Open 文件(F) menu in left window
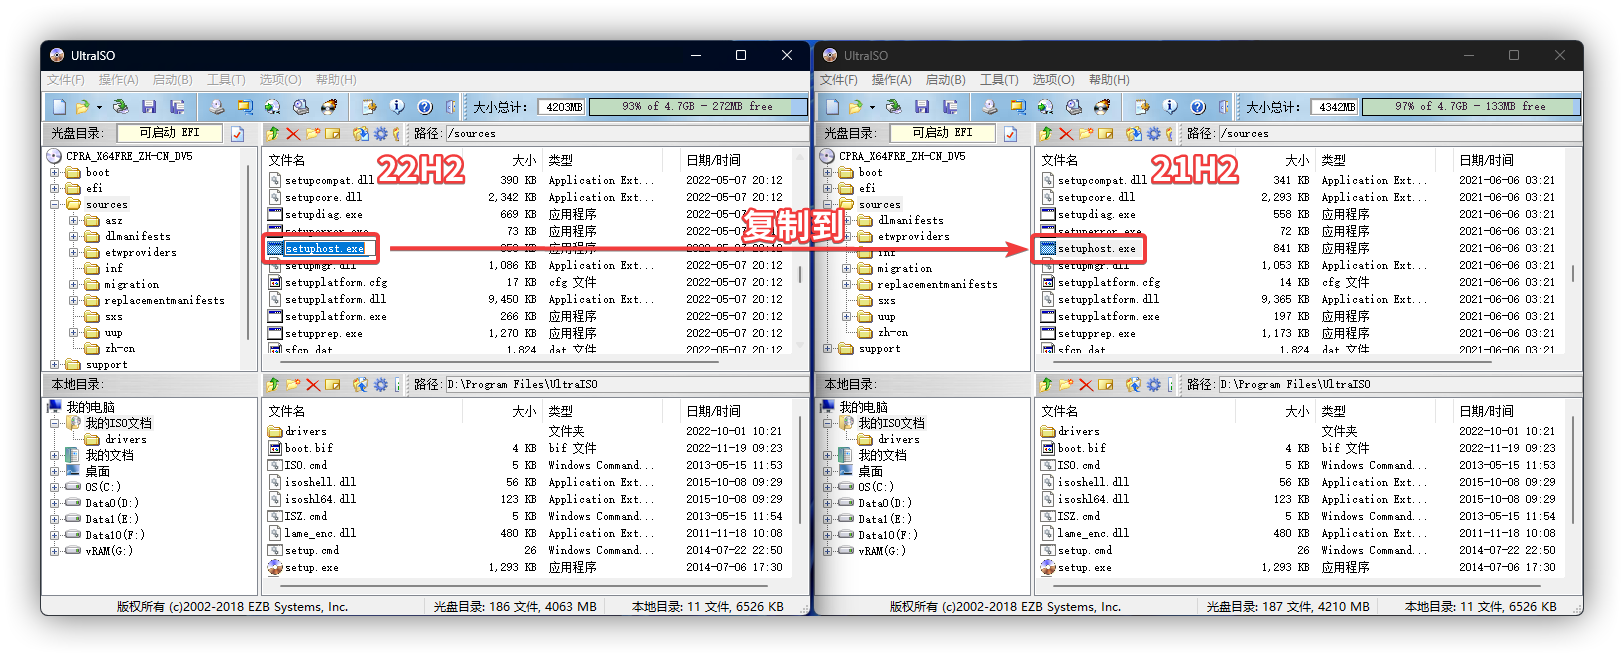The height and width of the screenshot is (656, 1624). click(66, 80)
